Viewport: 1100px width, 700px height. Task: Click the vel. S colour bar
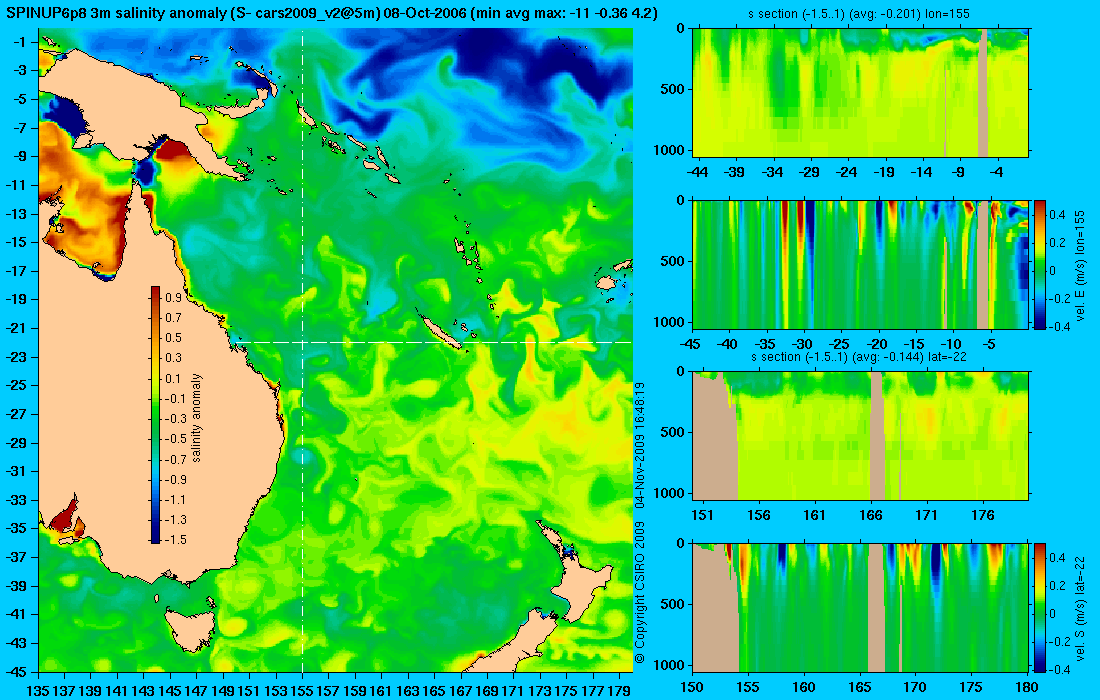[x=1040, y=607]
